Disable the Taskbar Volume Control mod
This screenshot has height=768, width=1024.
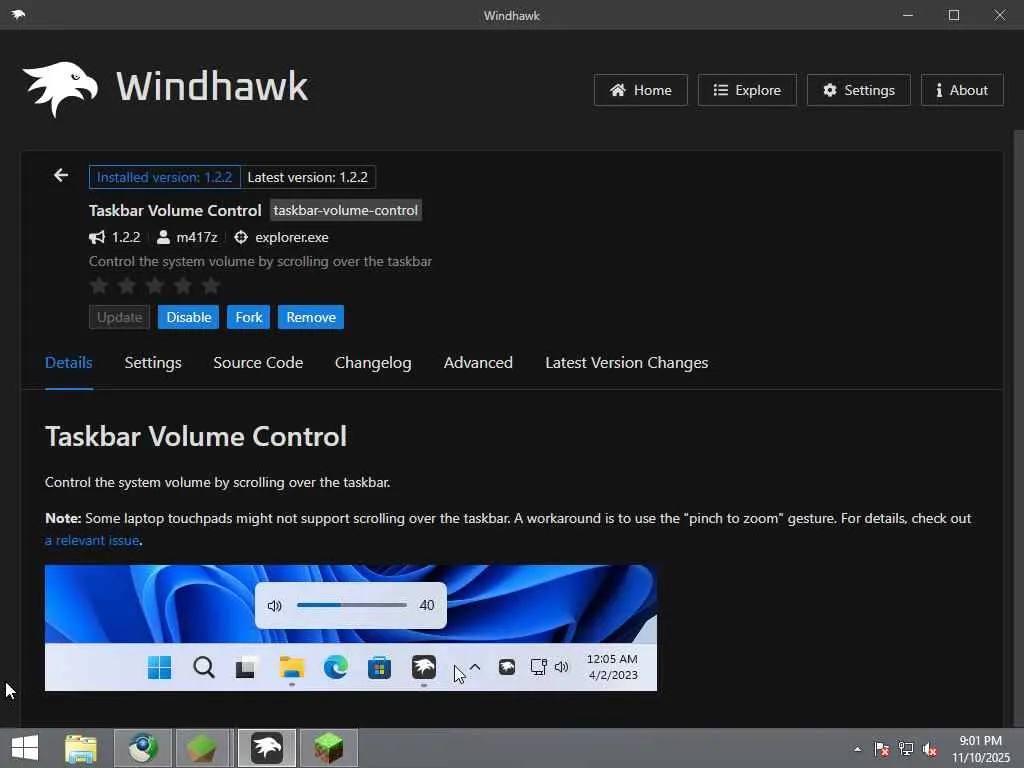point(188,317)
